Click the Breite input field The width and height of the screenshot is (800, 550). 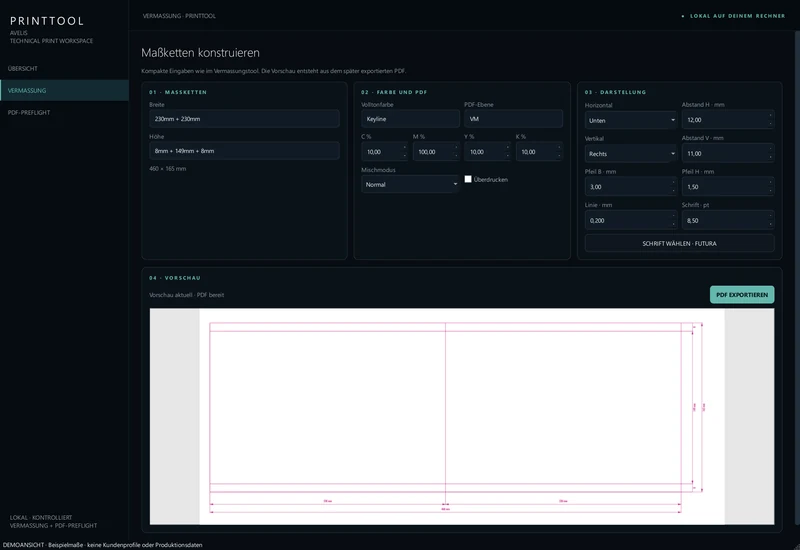pos(244,119)
